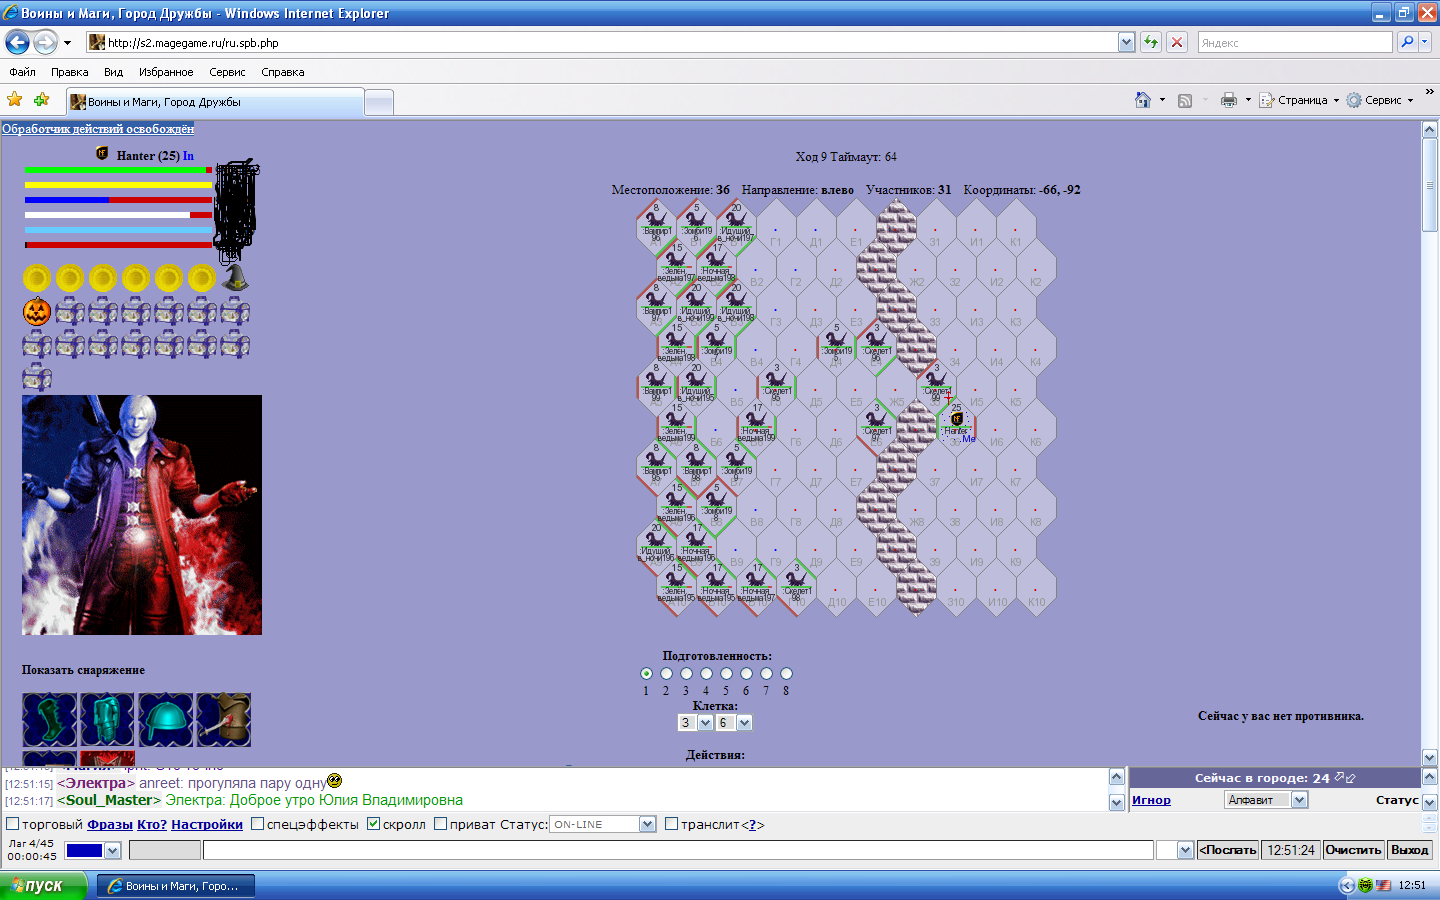Open the cell row dropdown showing 6
This screenshot has width=1440, height=900.
coord(734,722)
